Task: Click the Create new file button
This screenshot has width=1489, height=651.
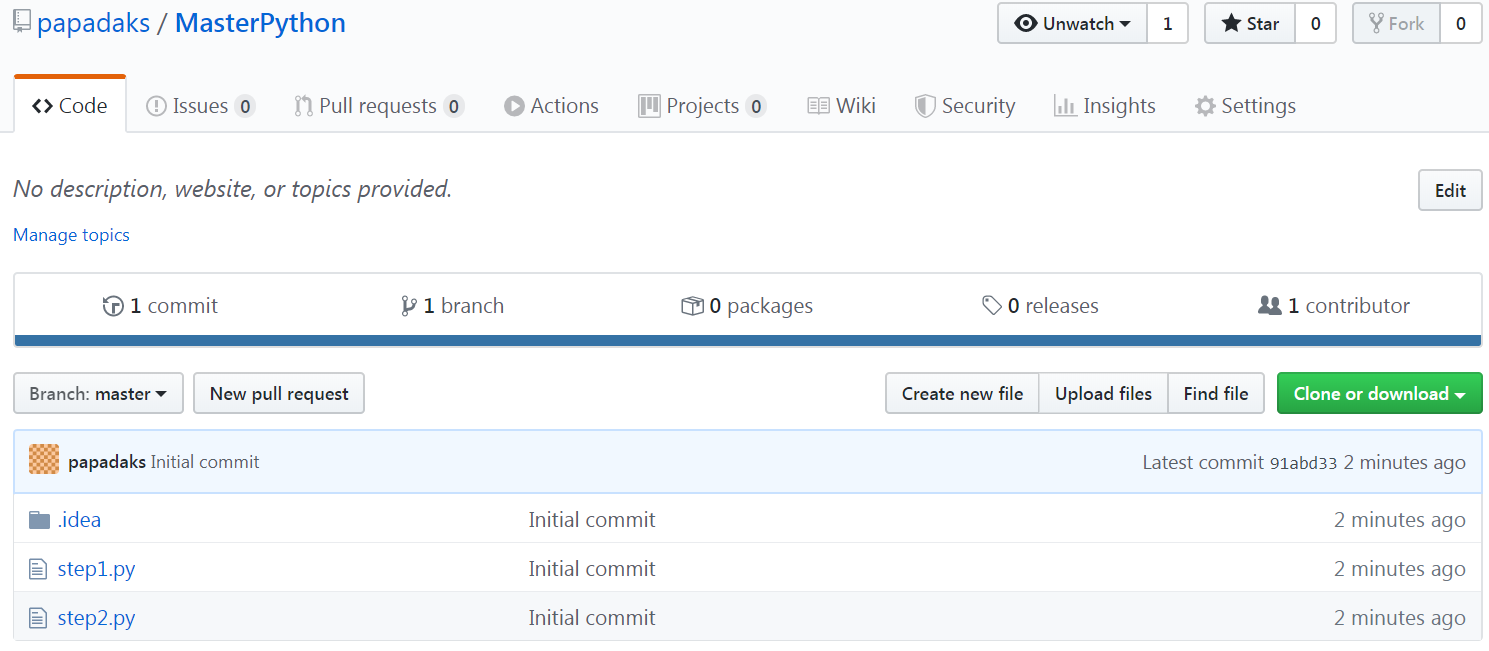Action: (962, 393)
